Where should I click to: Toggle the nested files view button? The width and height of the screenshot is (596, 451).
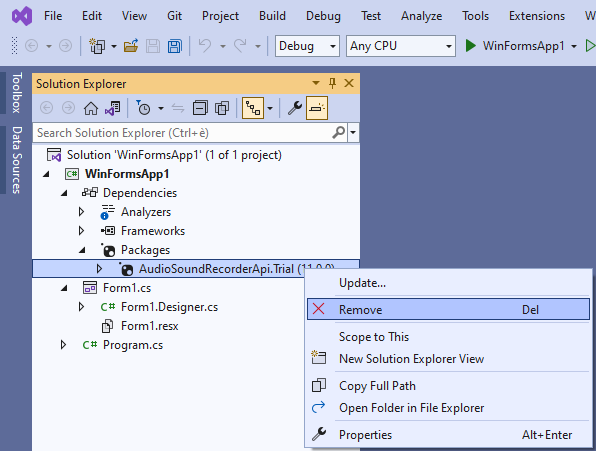[x=253, y=108]
